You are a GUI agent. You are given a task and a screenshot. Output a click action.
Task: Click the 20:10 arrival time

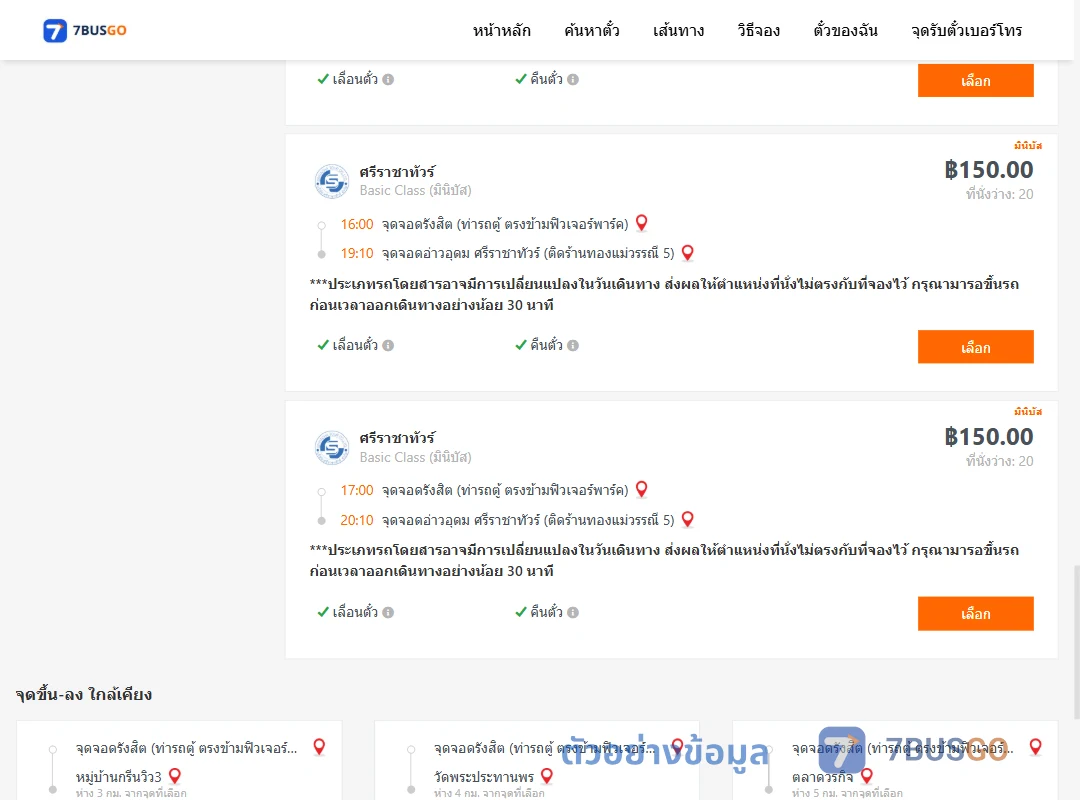(357, 520)
